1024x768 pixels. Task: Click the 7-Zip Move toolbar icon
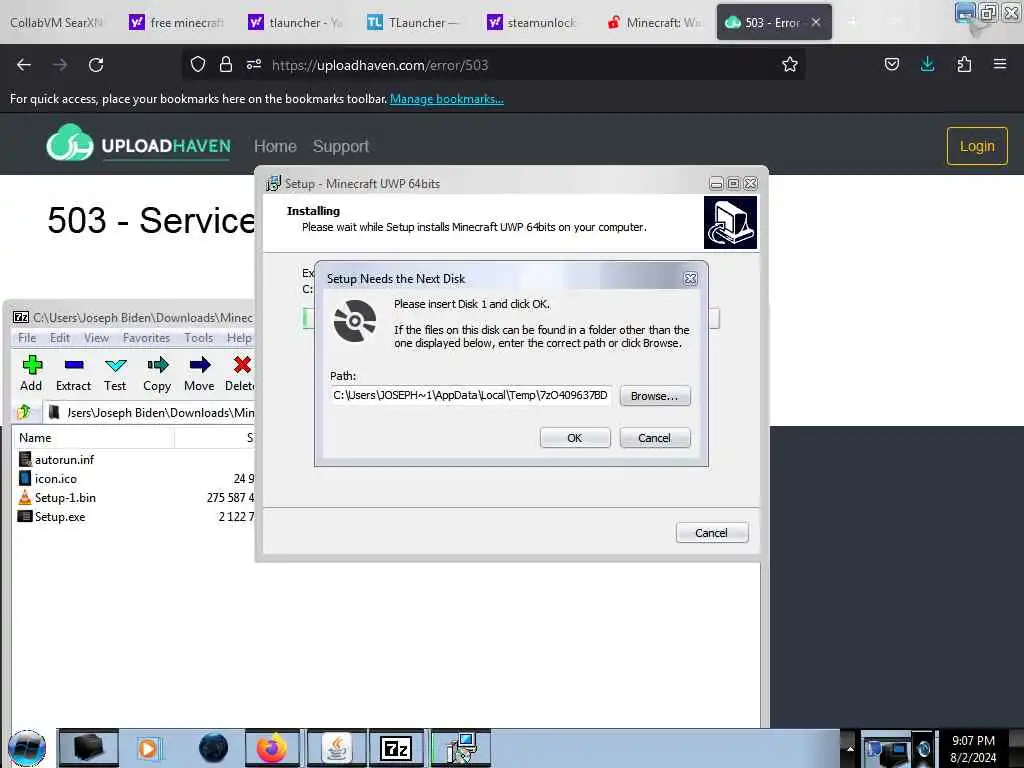click(x=200, y=365)
